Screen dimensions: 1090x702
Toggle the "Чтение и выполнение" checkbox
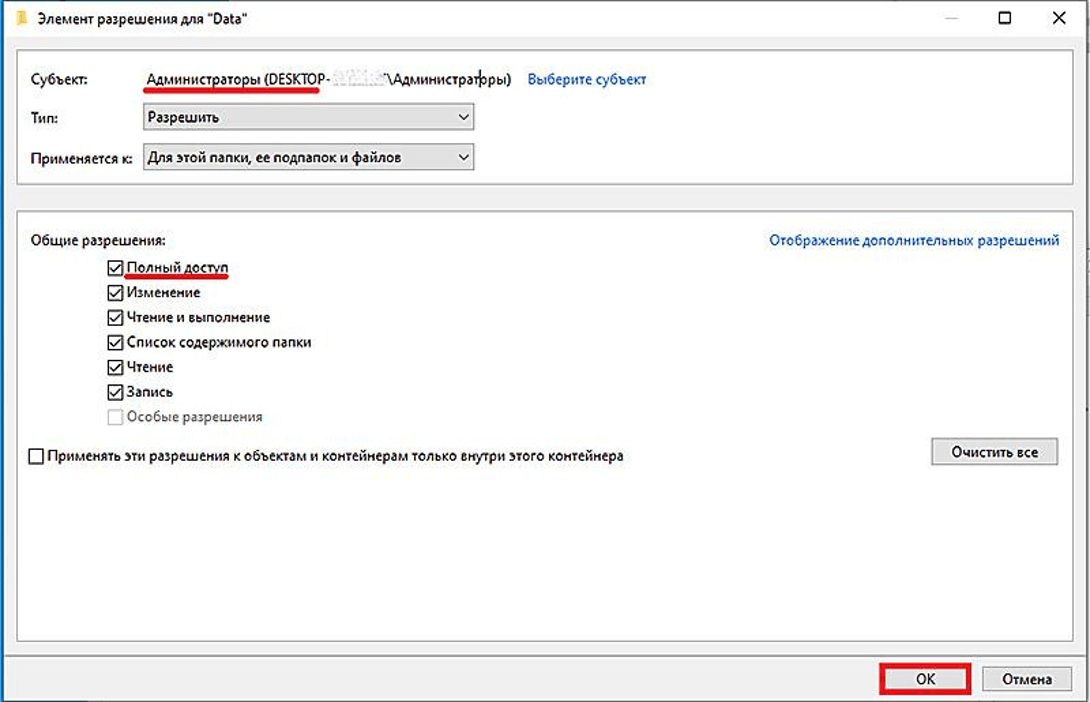coord(115,318)
